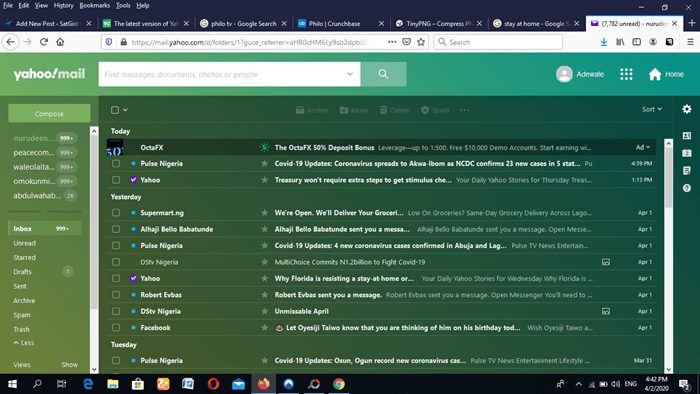Tick the select-all messages checkbox

[x=115, y=110]
